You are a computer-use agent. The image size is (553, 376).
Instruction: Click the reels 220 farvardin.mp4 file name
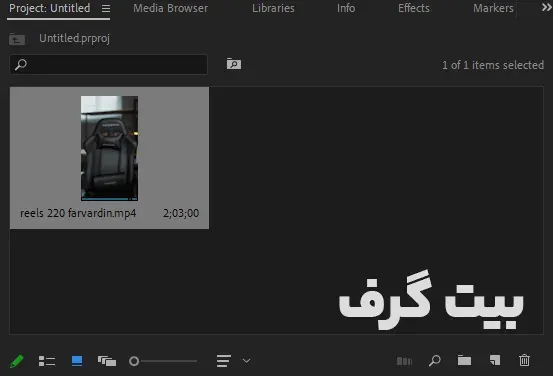[x=78, y=213]
